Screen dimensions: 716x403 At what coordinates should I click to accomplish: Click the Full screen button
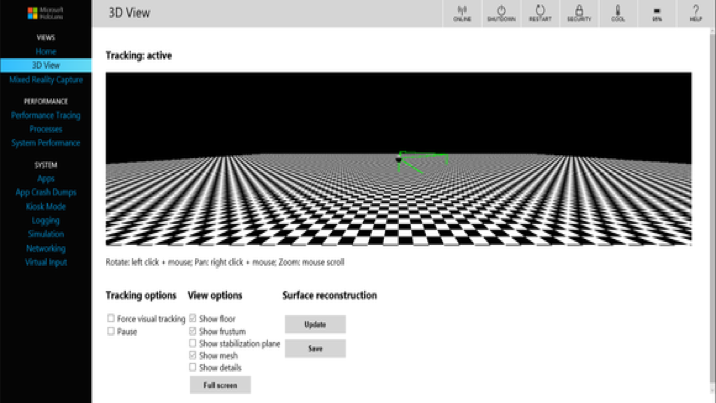(220, 385)
